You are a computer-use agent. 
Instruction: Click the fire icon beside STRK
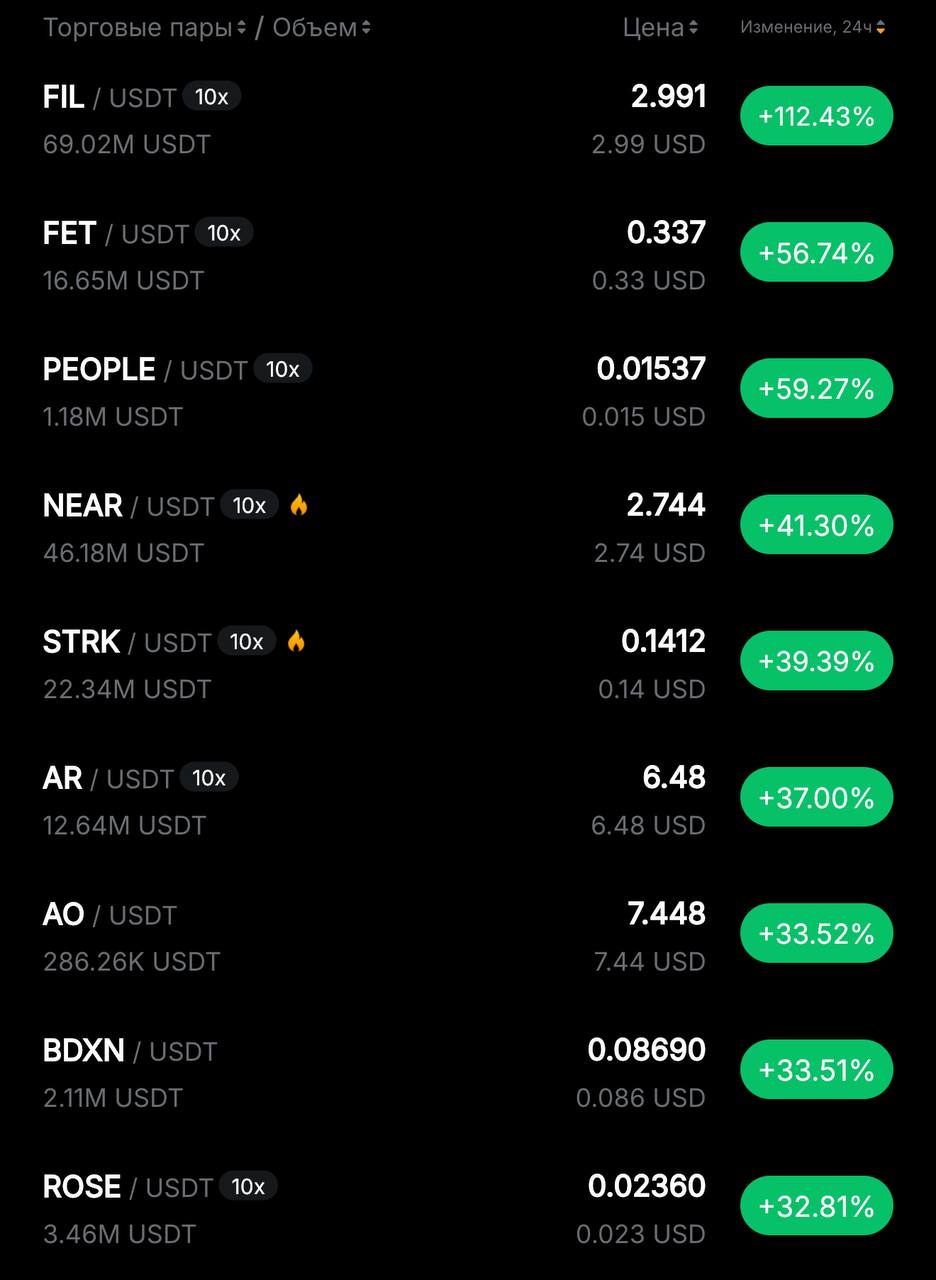(296, 642)
